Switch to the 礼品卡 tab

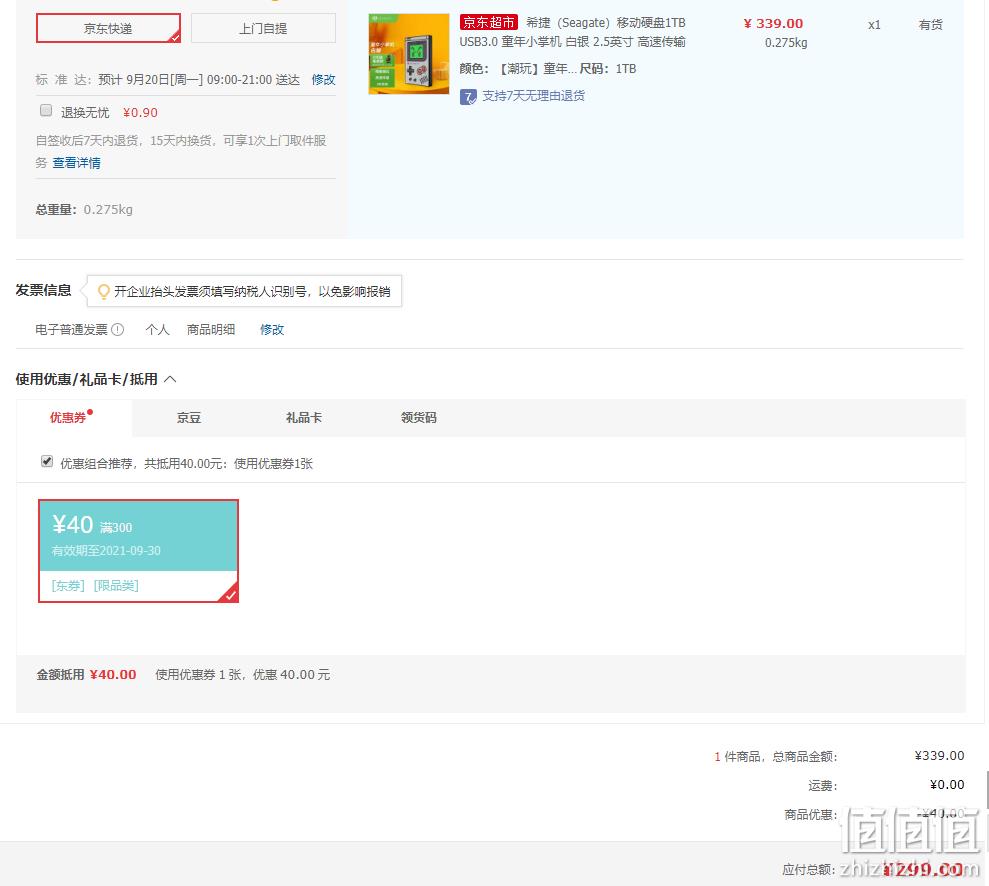(304, 417)
